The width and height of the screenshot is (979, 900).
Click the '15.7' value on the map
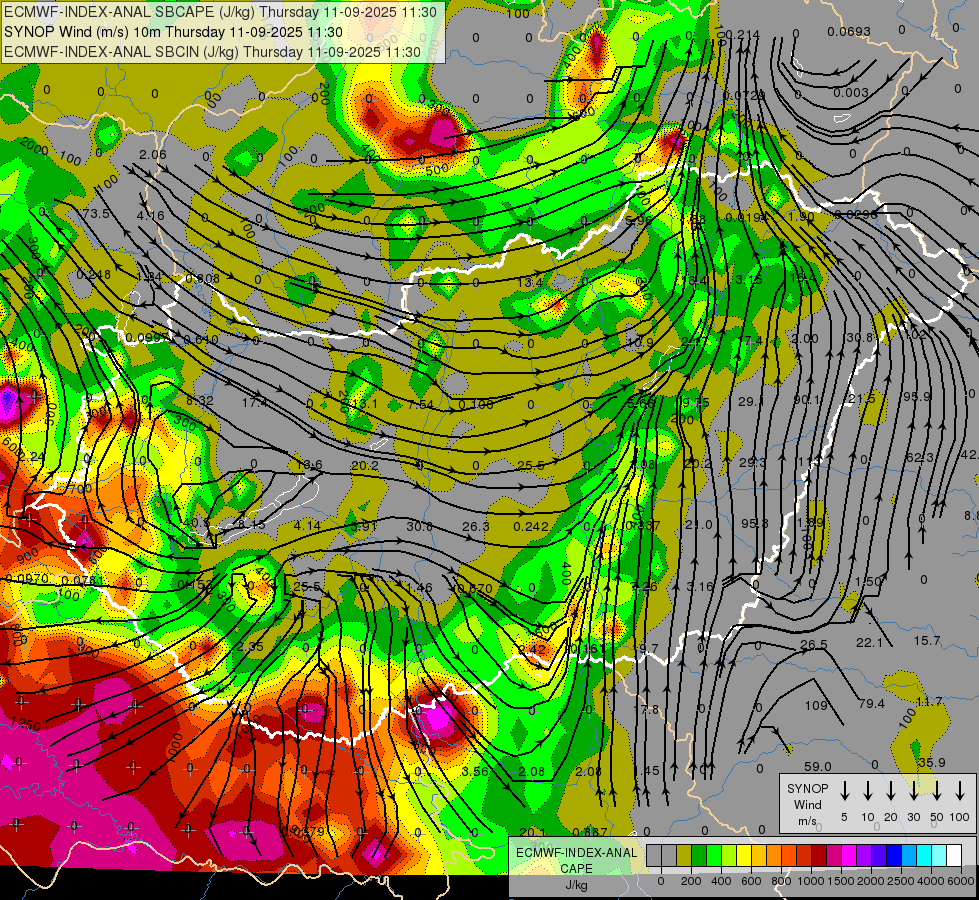click(927, 641)
